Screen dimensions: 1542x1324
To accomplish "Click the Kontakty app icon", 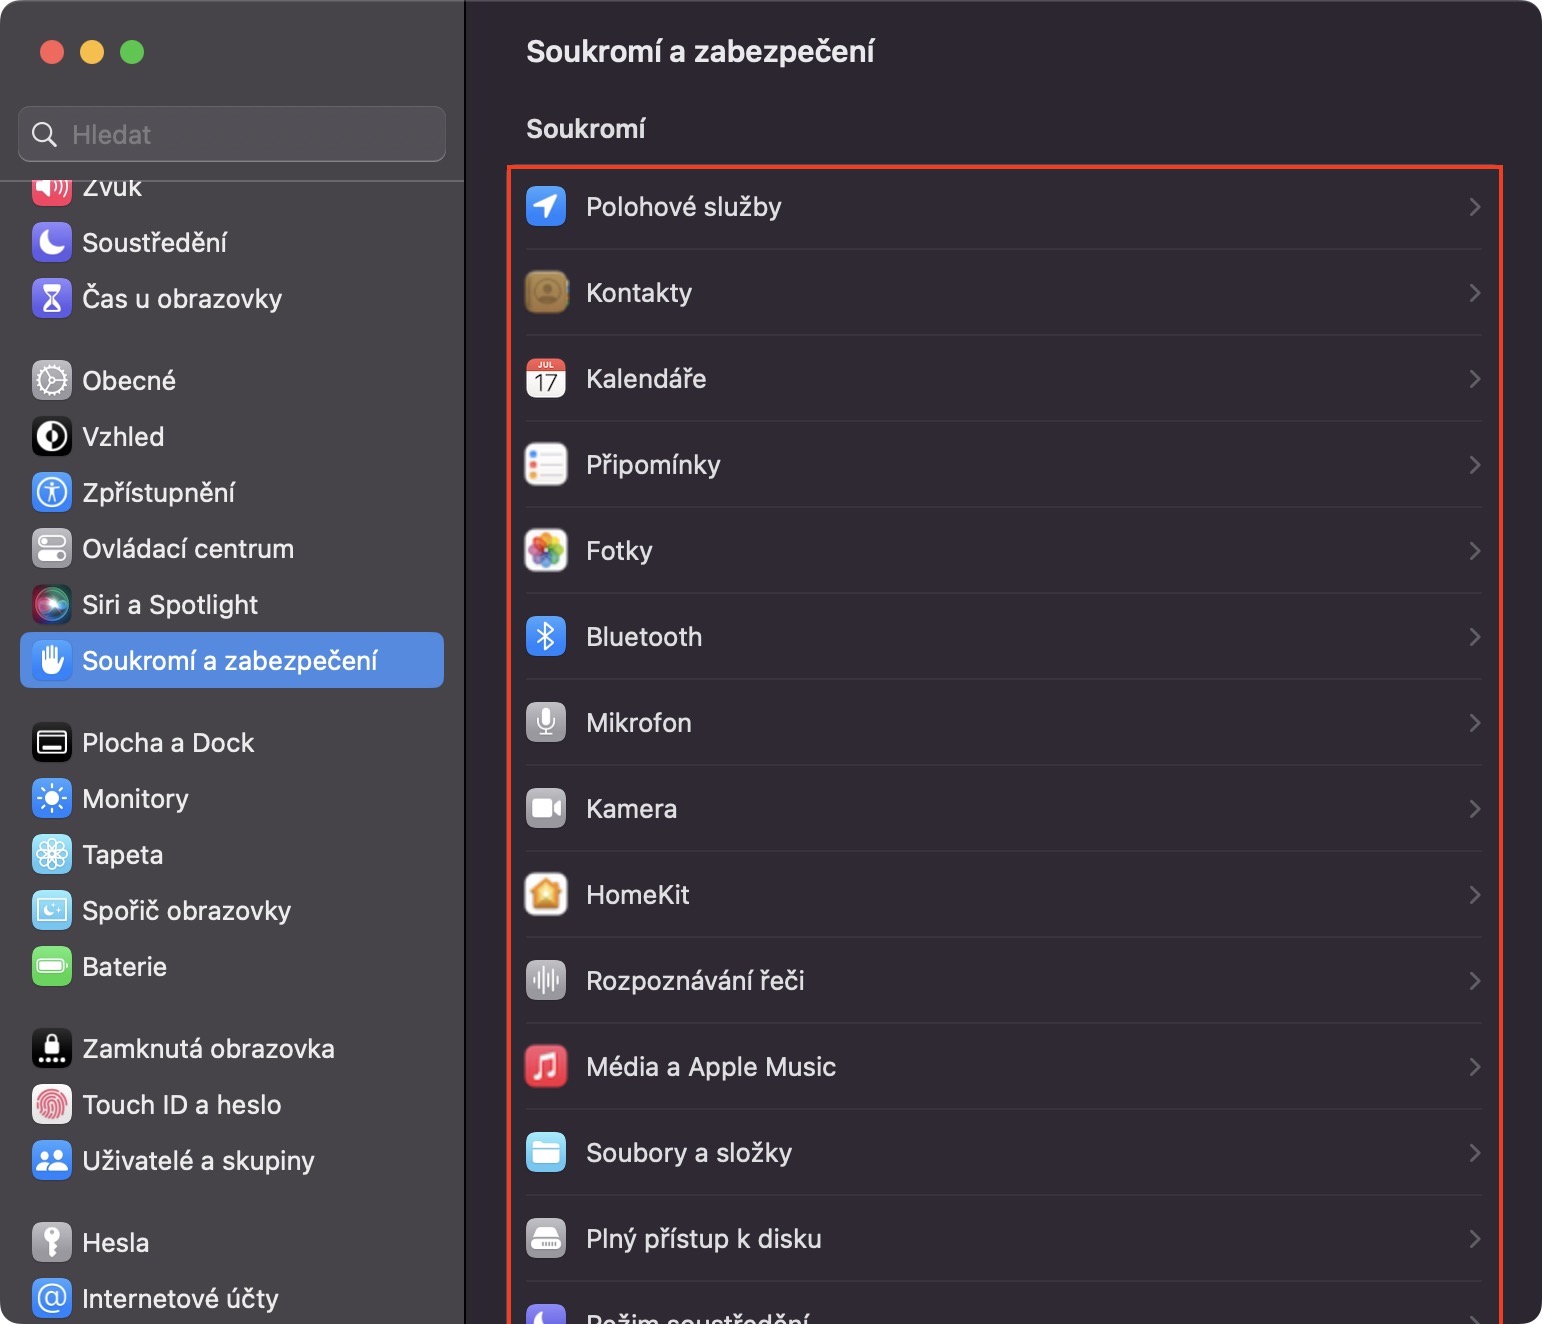I will click(x=546, y=293).
